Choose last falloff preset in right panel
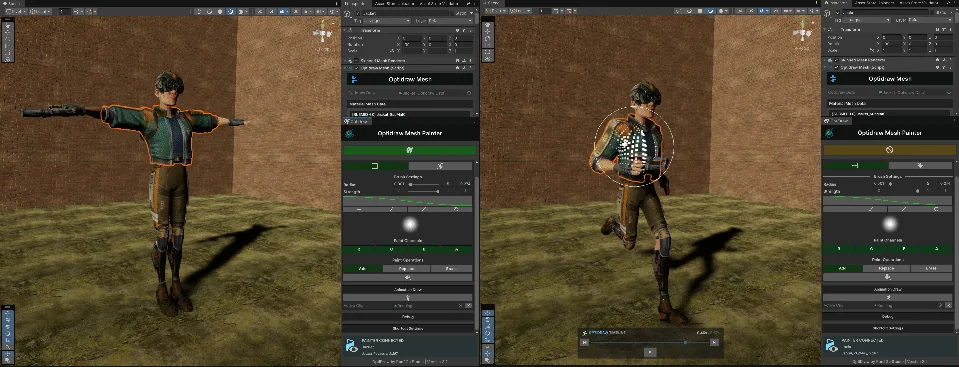The height and width of the screenshot is (367, 959). tap(936, 209)
